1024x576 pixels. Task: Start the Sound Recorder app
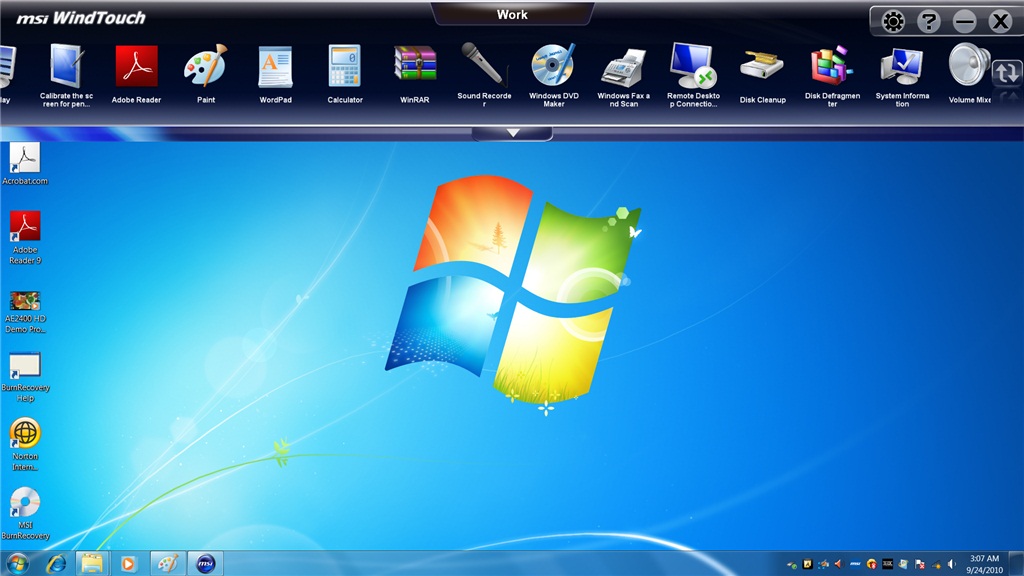(x=484, y=68)
